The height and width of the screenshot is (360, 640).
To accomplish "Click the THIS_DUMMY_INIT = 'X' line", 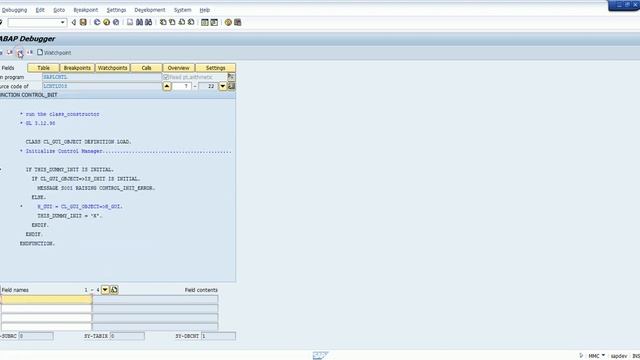I will (x=70, y=216).
